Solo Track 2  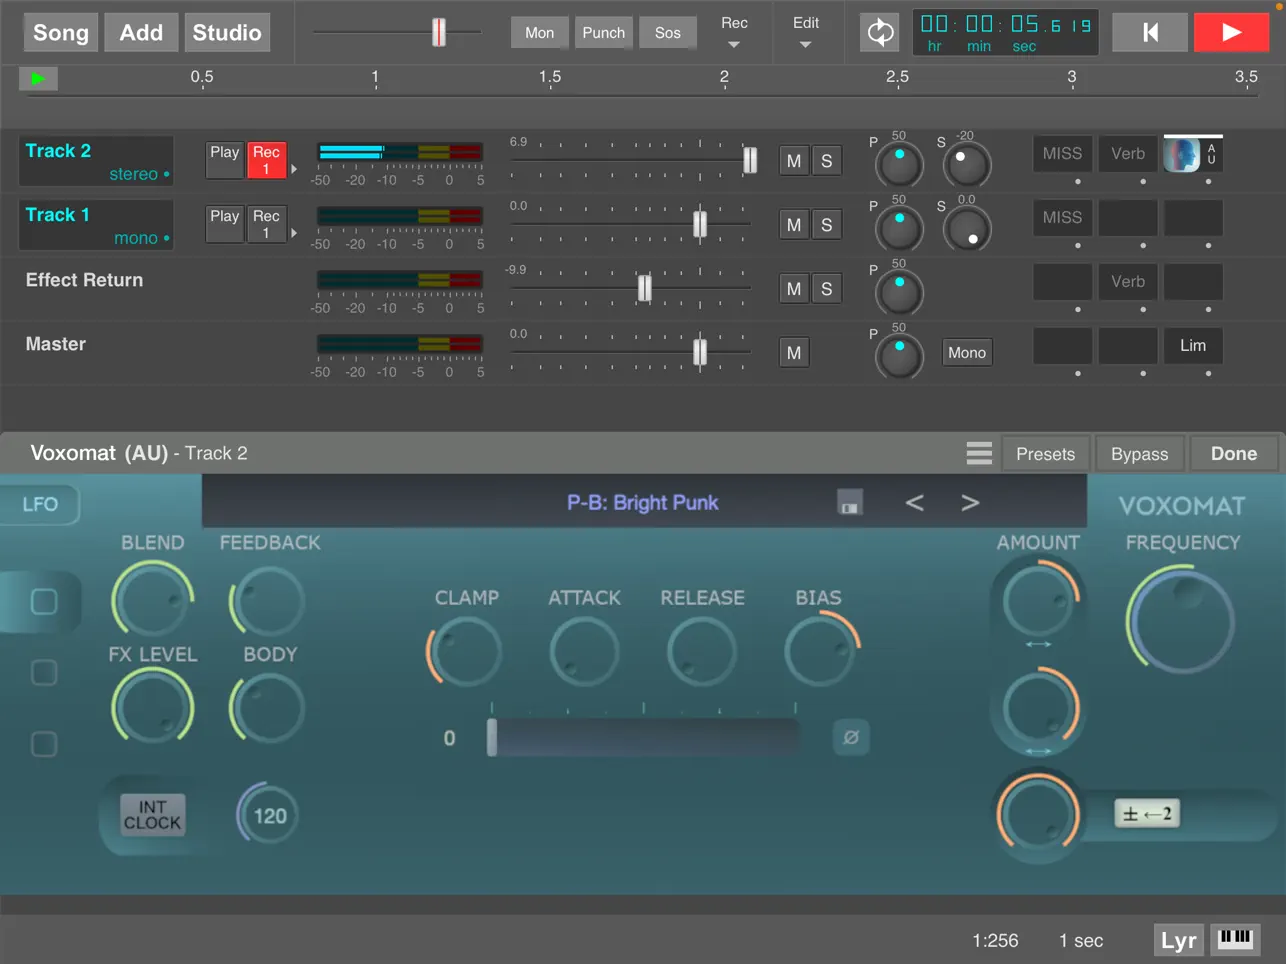tap(826, 161)
